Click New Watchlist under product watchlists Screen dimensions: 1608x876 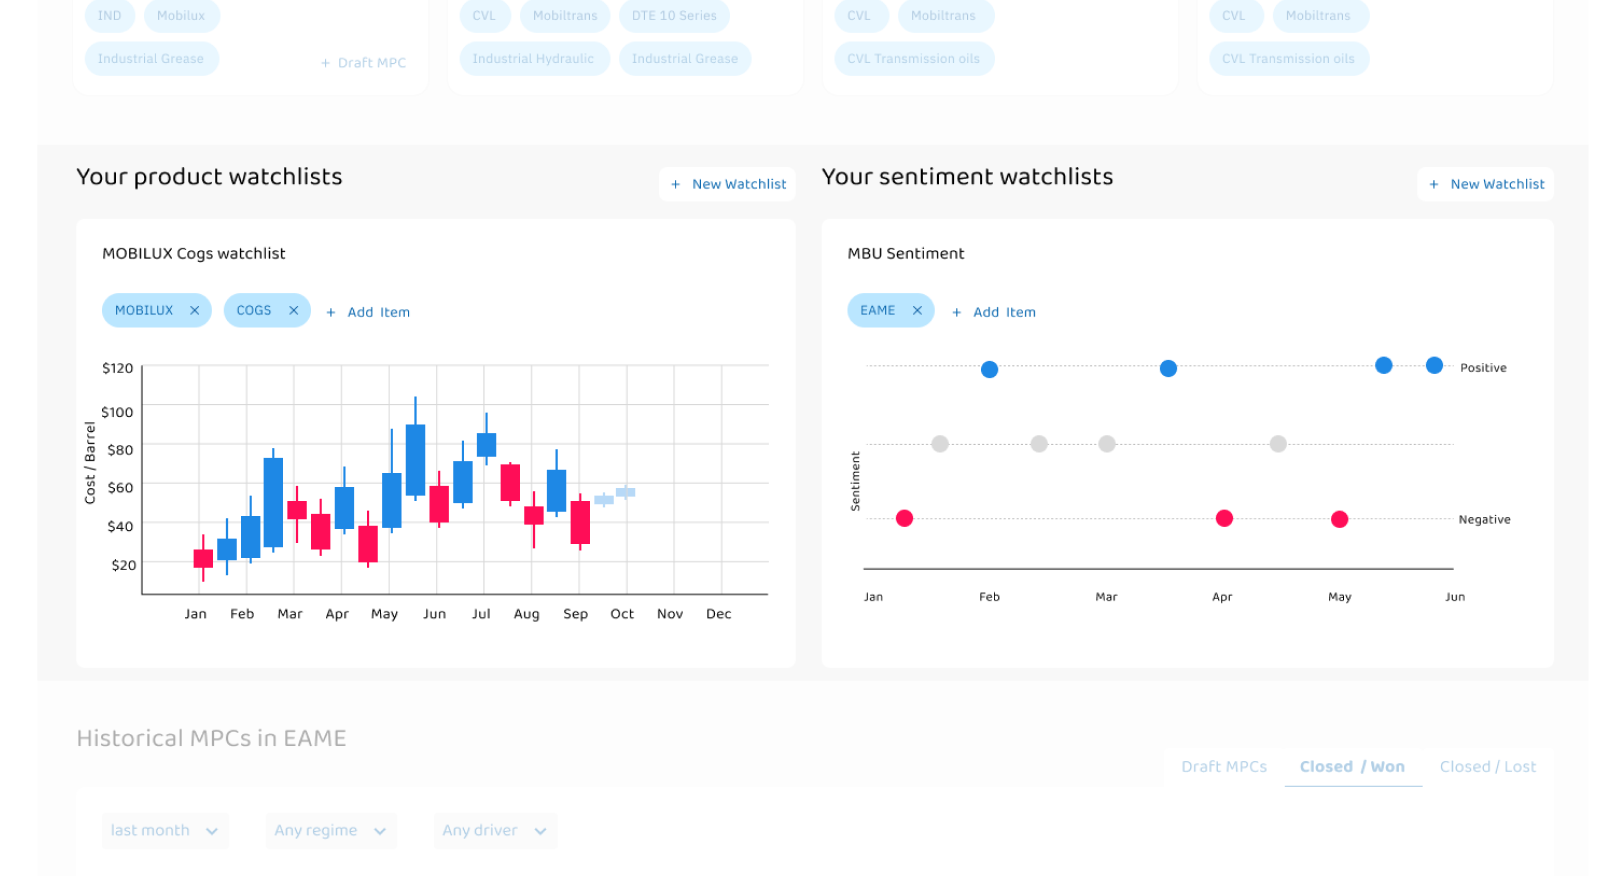point(727,185)
